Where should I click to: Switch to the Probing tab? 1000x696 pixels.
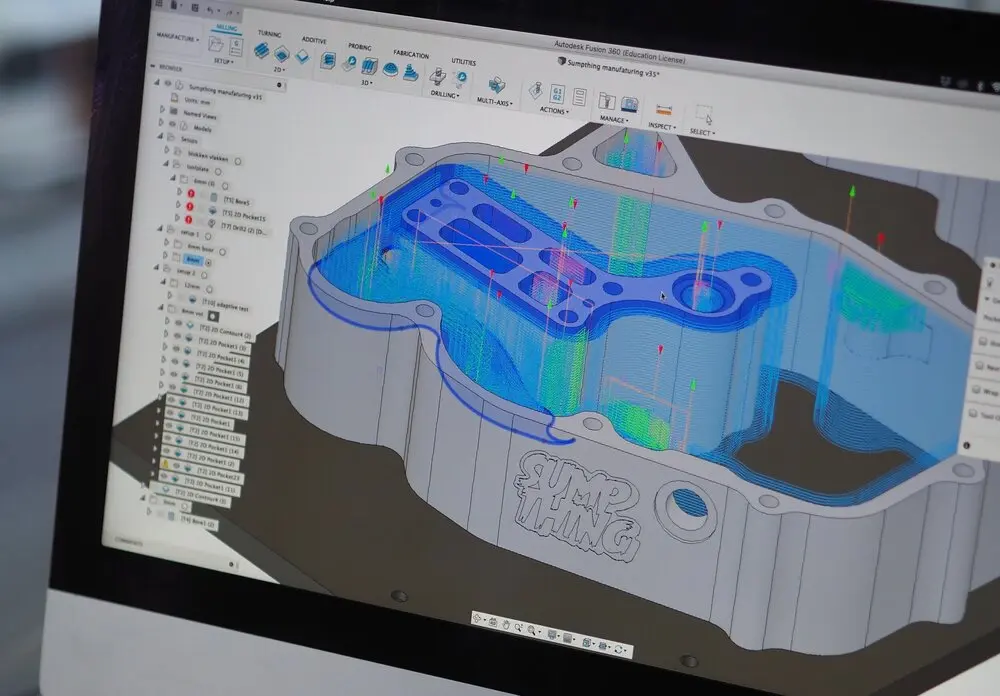pyautogui.click(x=360, y=47)
